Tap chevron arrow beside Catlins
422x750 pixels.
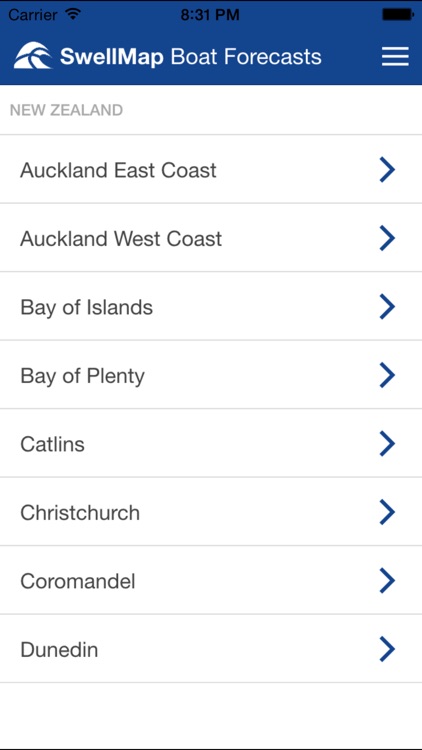pos(387,443)
